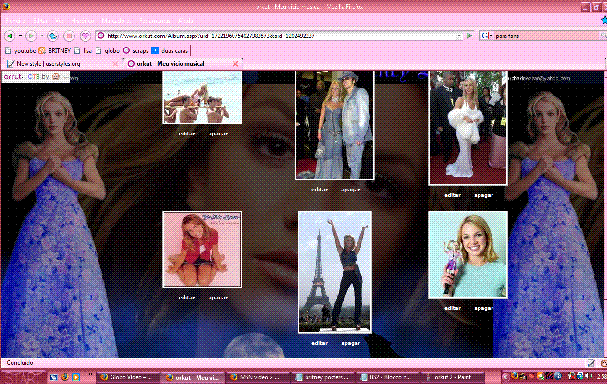
Task: Open the bookmark with blue square icon
Action: tap(169, 51)
